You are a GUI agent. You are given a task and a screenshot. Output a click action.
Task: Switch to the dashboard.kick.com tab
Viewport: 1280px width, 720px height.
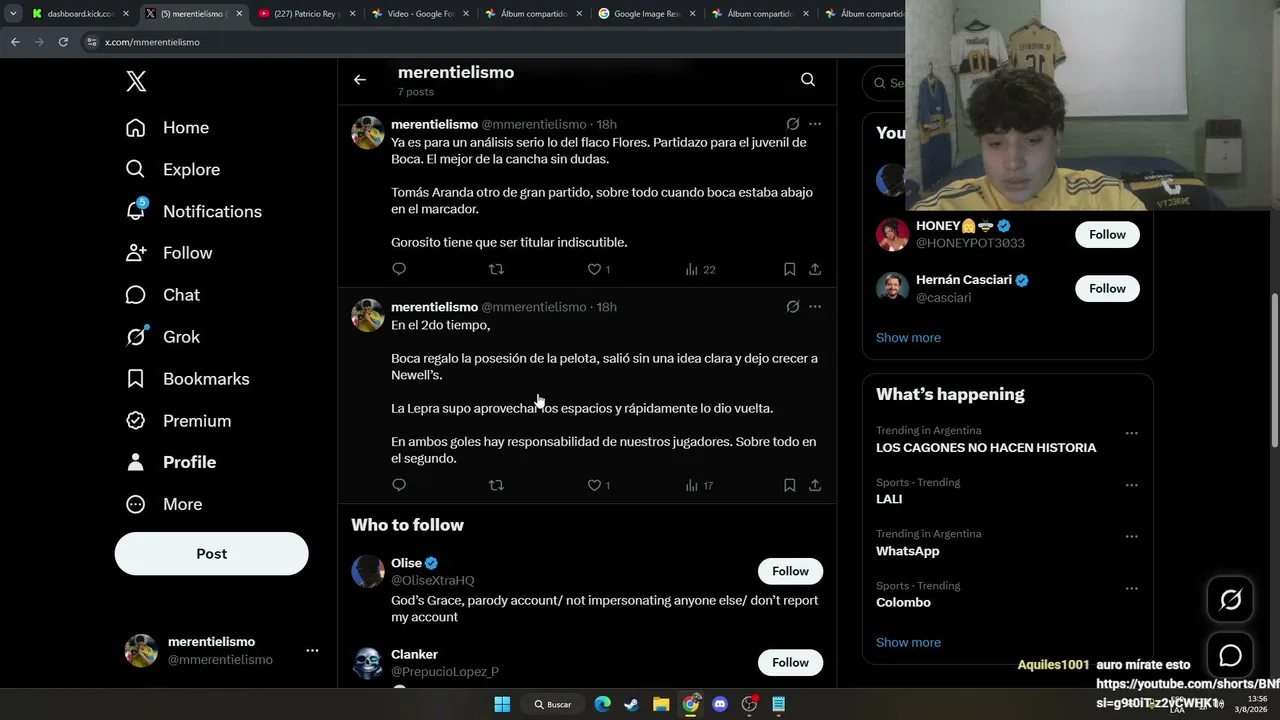click(x=80, y=14)
